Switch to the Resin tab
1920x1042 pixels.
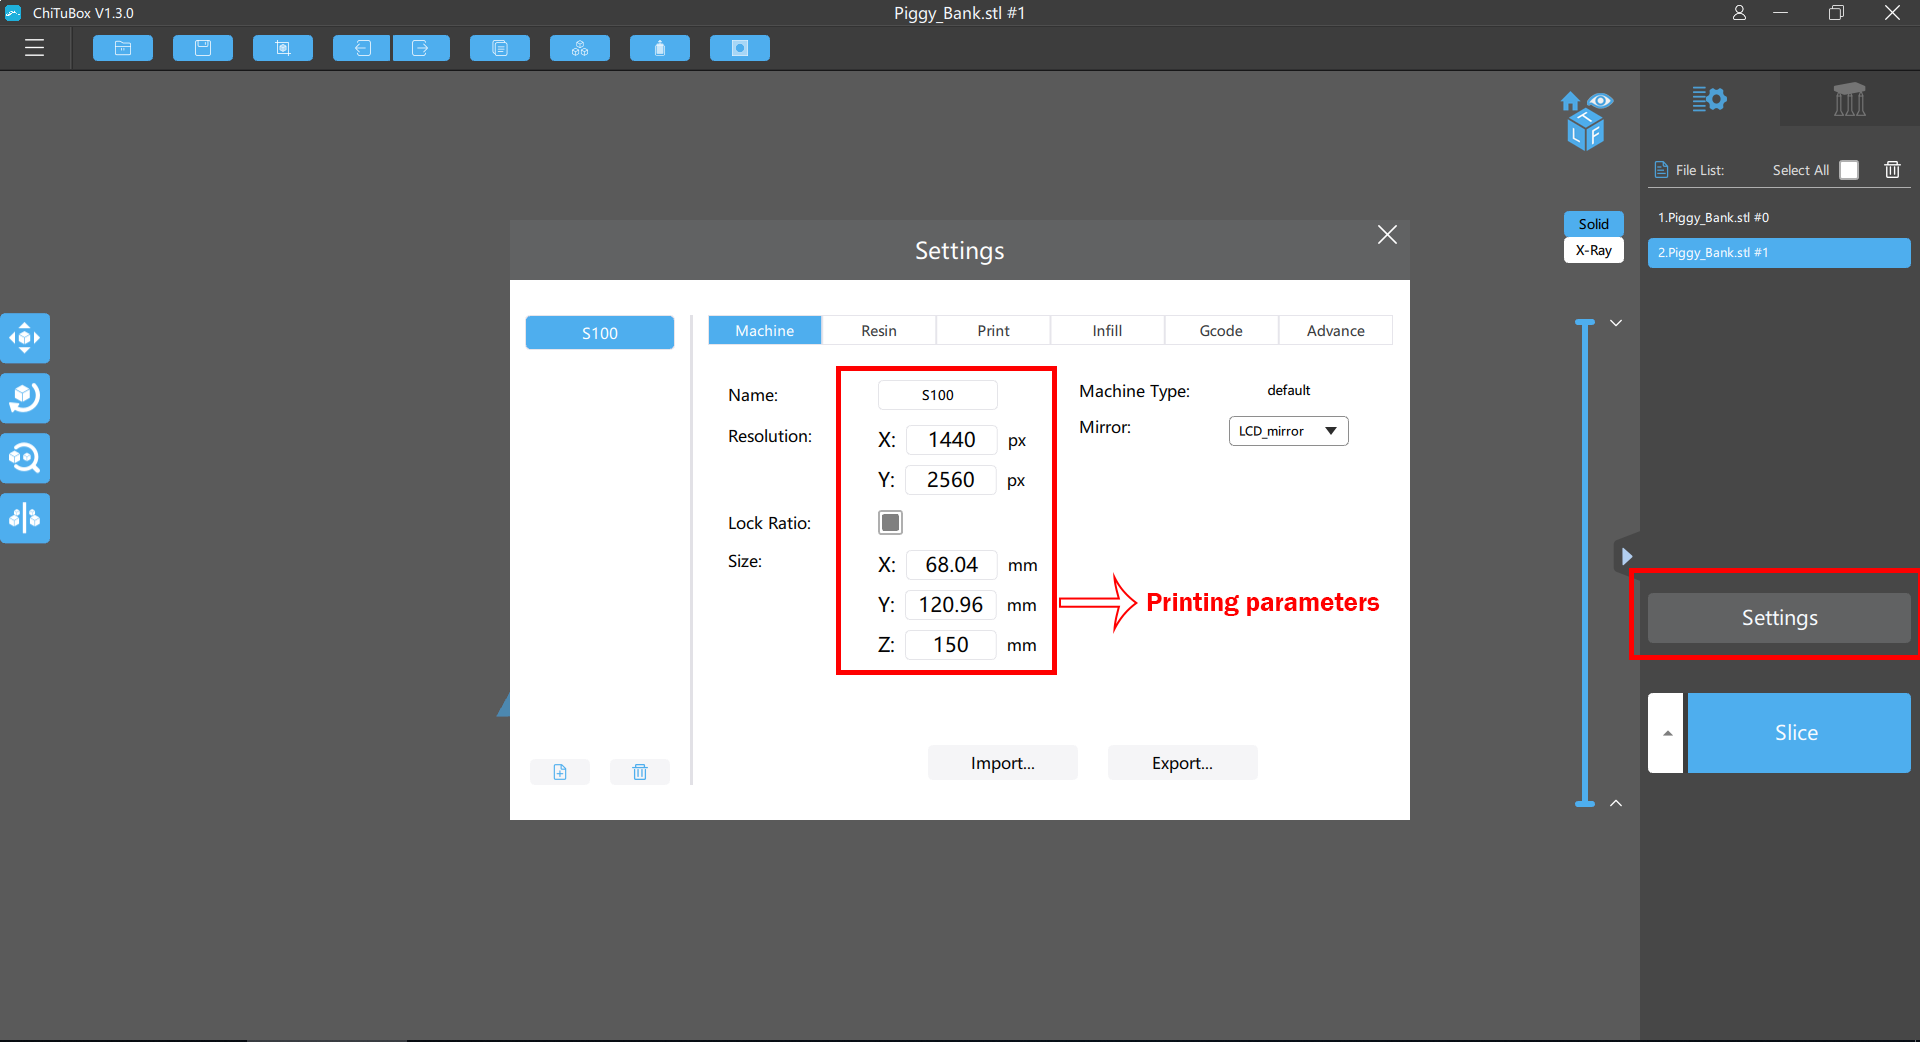[879, 331]
